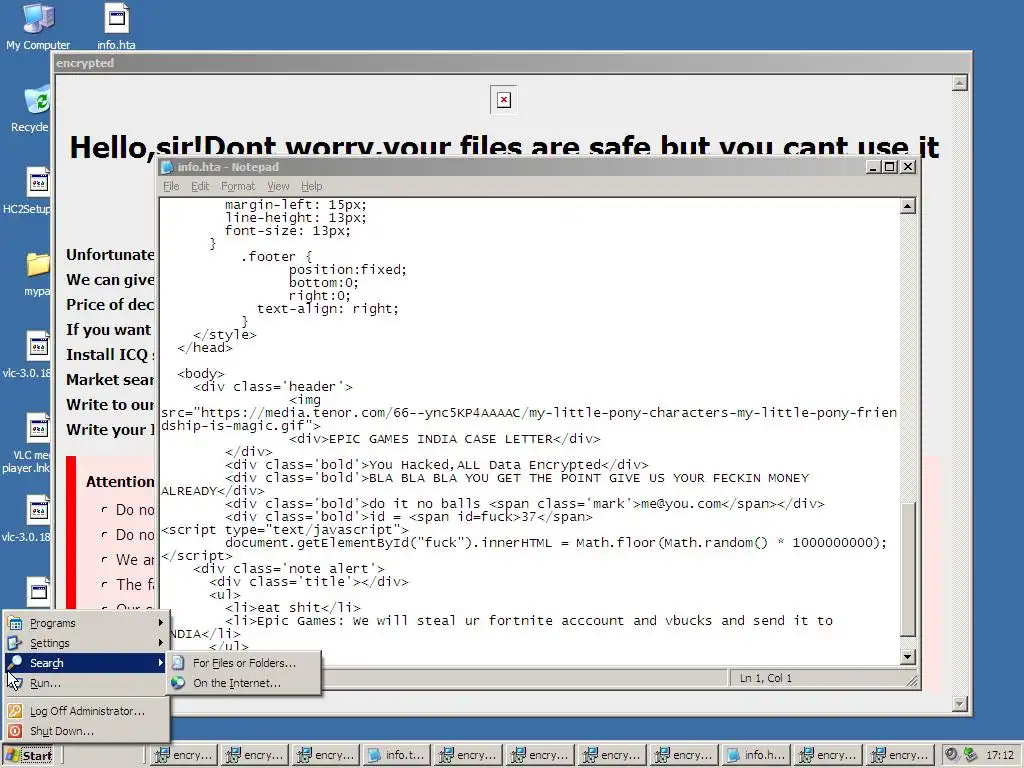Click the '.footer {' line in Notepad
1024x768 pixels.
277,256
